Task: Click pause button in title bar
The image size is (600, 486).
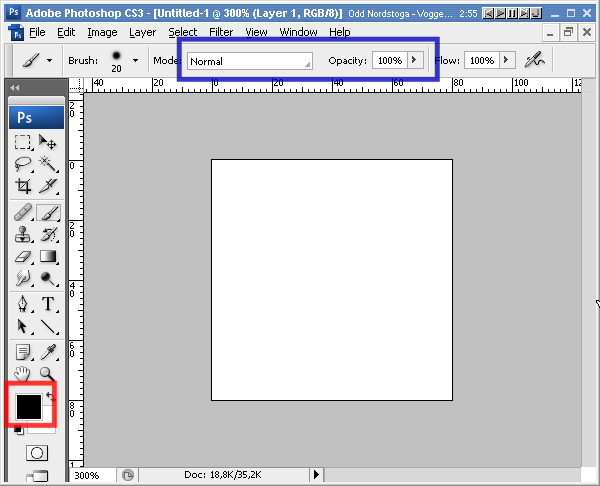Action: click(x=512, y=14)
